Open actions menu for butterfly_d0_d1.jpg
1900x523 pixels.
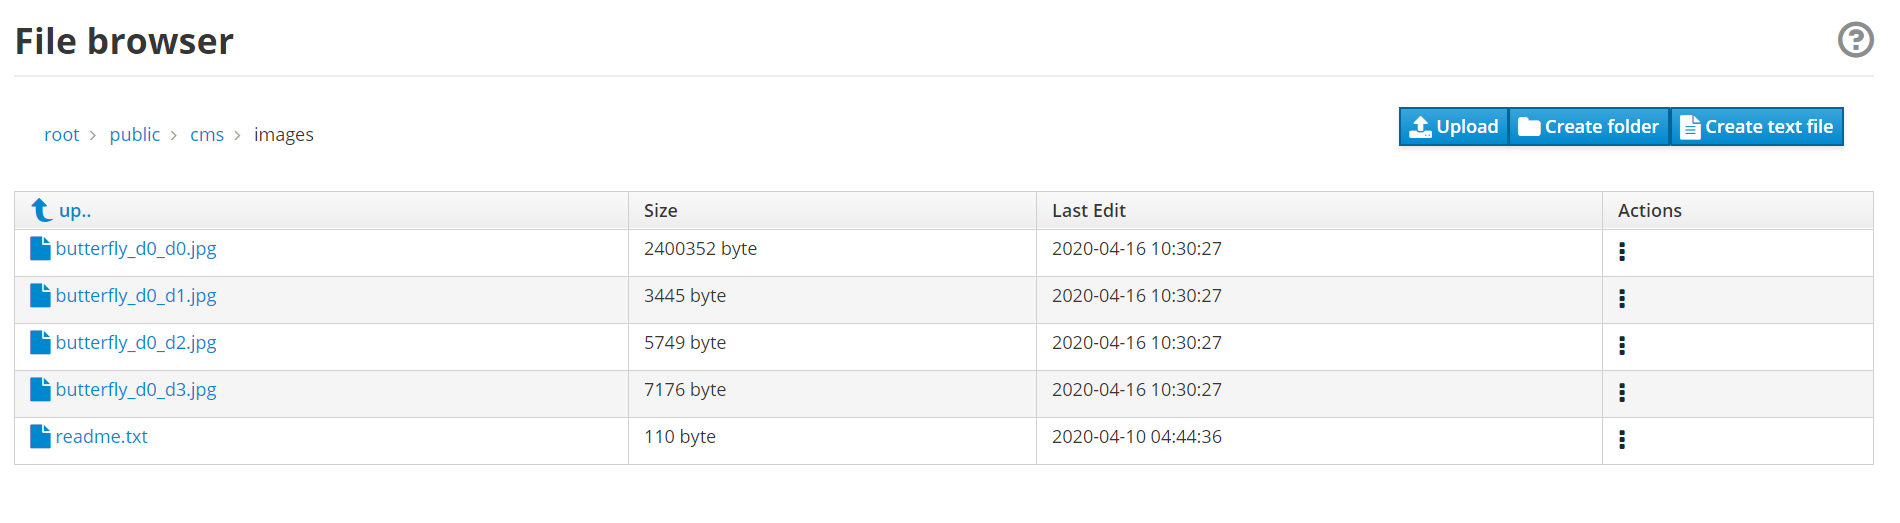pyautogui.click(x=1622, y=298)
